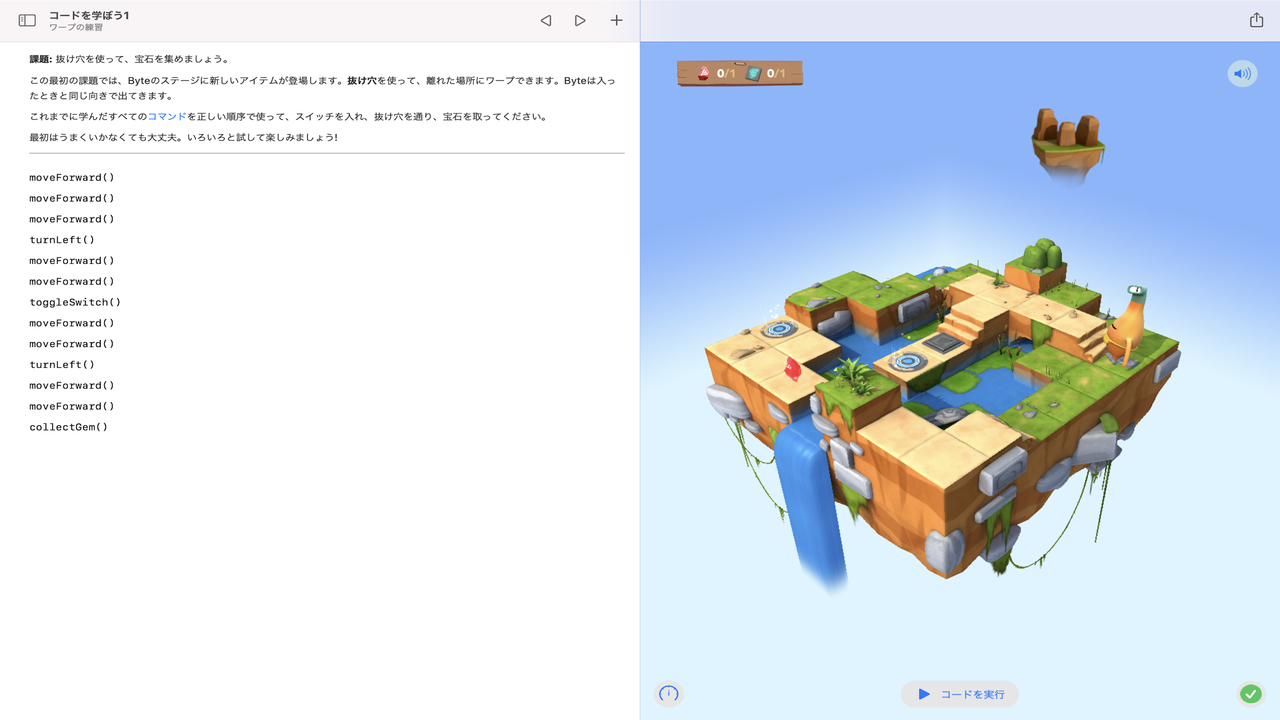Select moveForward() line right after toggleSwitch()
Screen dimensions: 1280x720
click(x=72, y=323)
